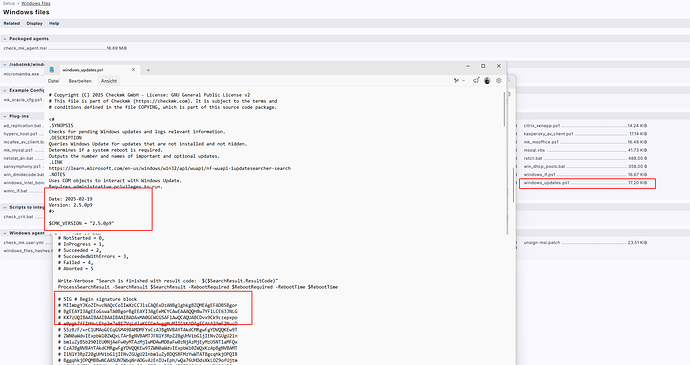The image size is (690, 365).
Task: Open the Help menu in Checkmk
Action: tap(54, 23)
